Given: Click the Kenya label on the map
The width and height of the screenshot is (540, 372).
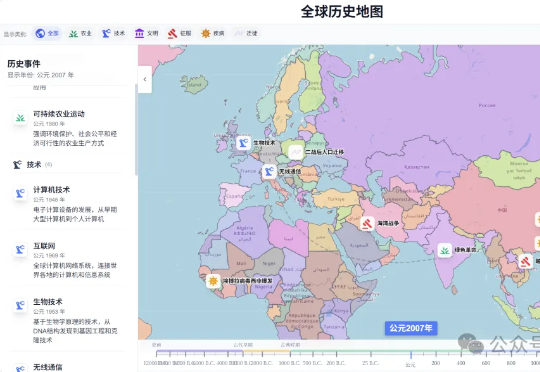Looking at the screenshot, I should 341,311.
